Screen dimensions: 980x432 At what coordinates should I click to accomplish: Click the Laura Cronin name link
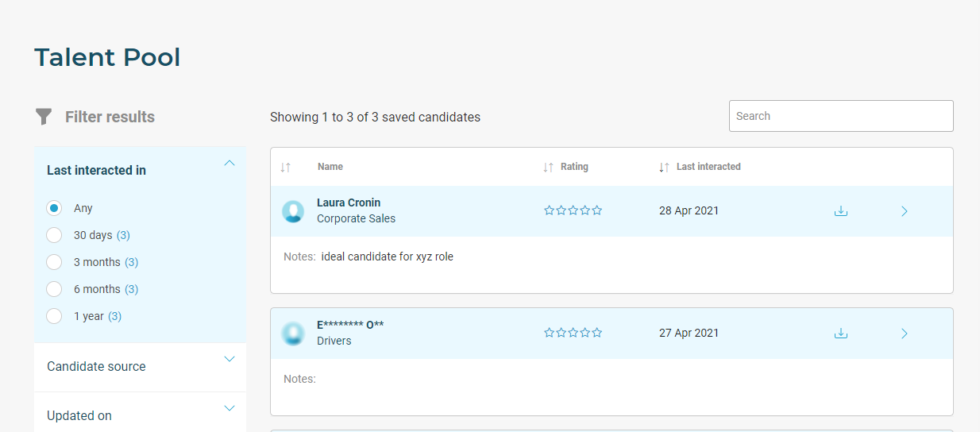click(x=348, y=203)
